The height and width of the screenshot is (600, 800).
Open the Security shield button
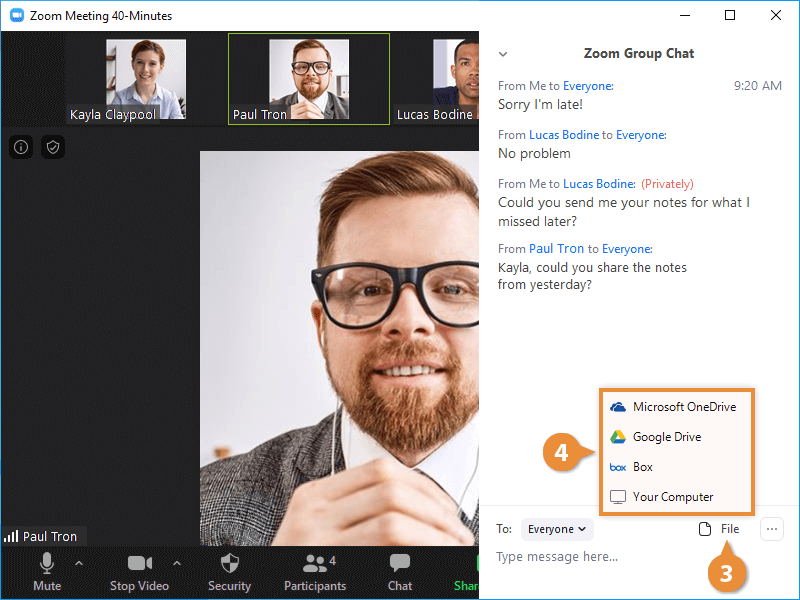pos(230,572)
